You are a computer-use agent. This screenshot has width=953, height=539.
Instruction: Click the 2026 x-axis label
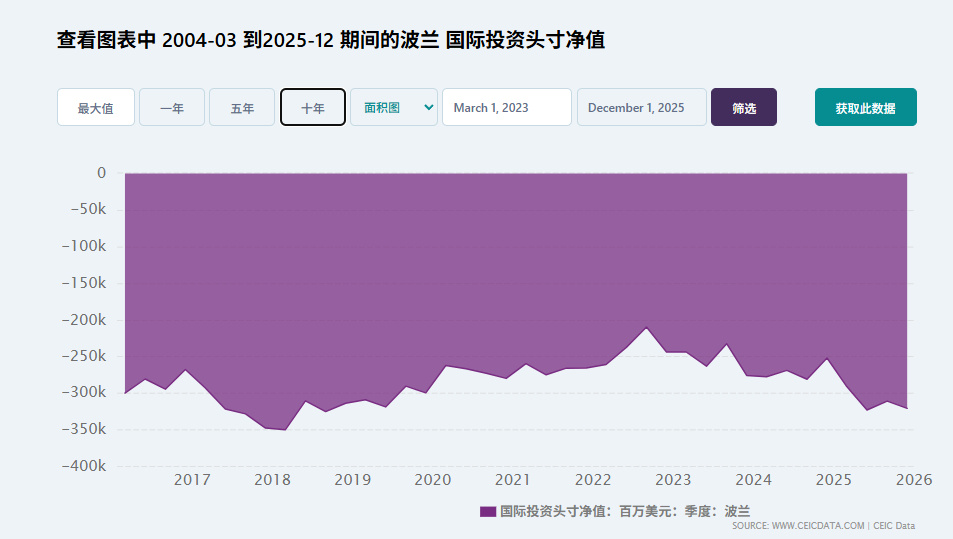pos(914,480)
